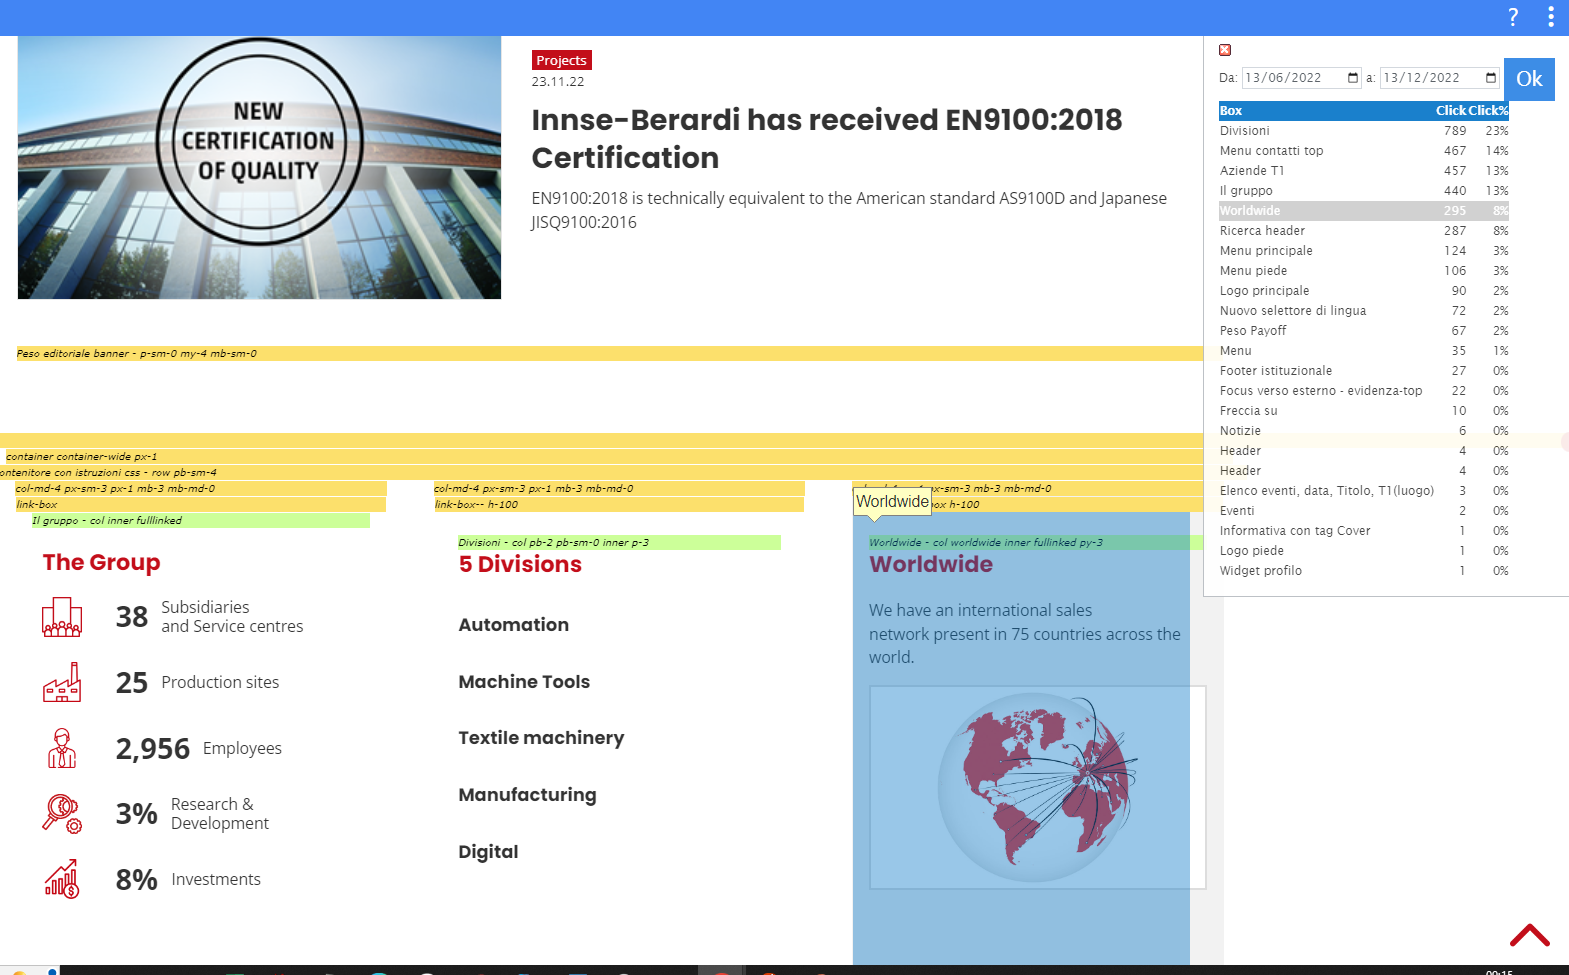Open the 5 Divisions heading link
Screen dimensions: 1569x975
click(x=520, y=565)
